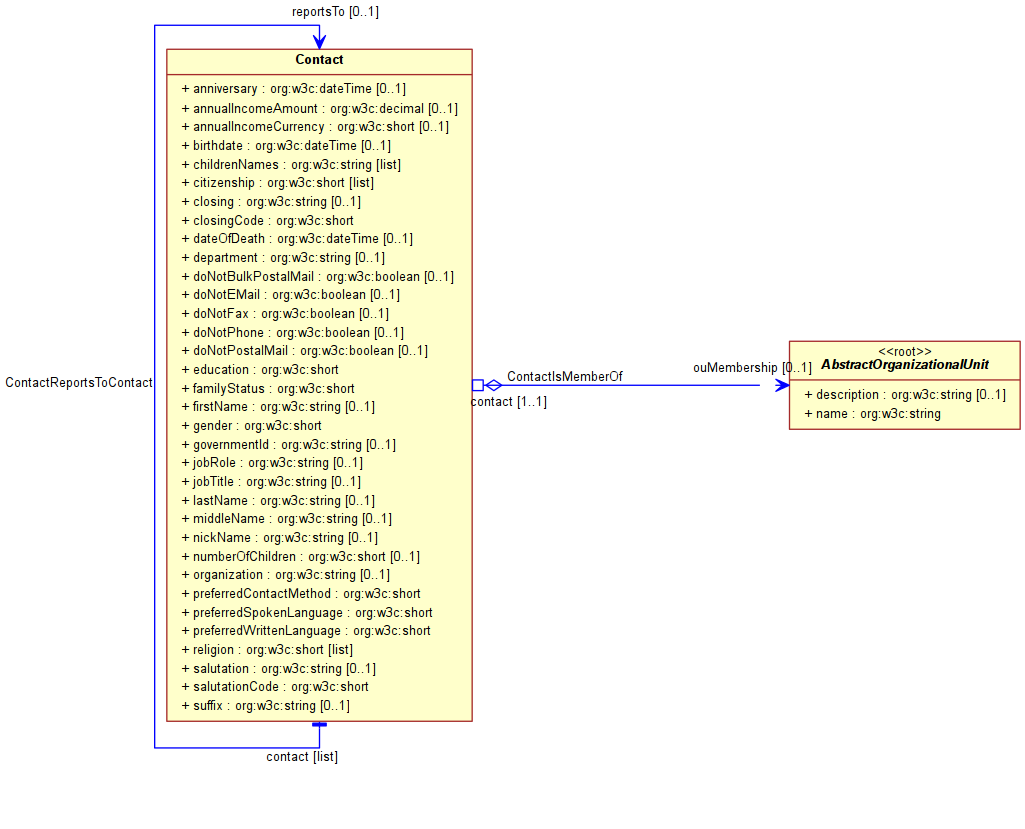This screenshot has width=1025, height=829.
Task: Click the <<root>> stereotype label
Action: point(905,352)
